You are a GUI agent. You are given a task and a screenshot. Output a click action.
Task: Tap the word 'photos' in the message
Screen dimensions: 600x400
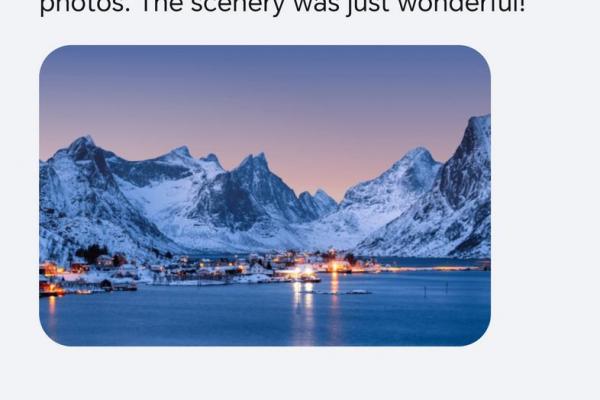[x=85, y=8]
